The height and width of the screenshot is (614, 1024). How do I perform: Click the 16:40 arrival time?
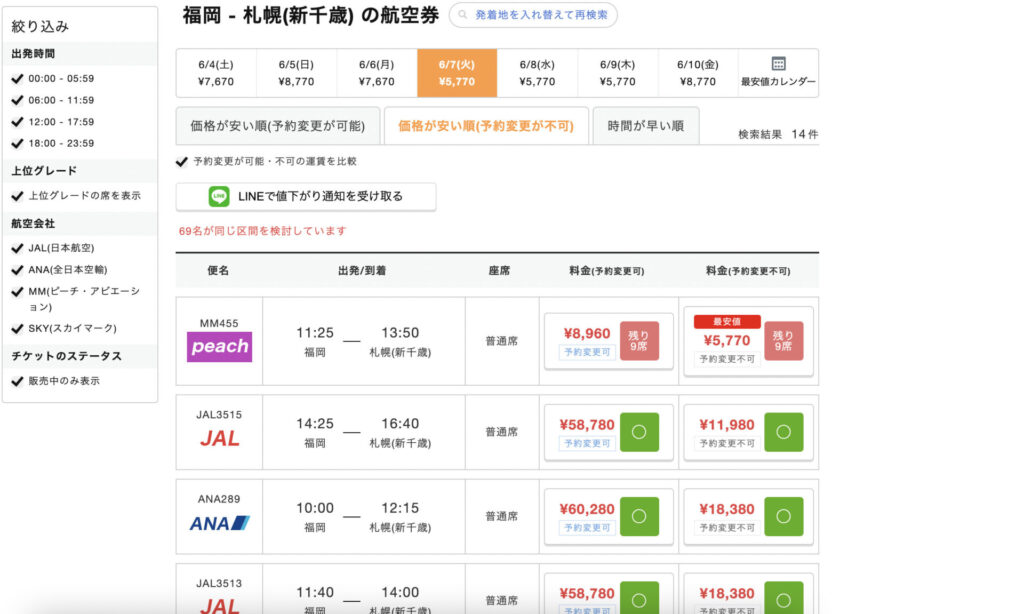tap(400, 424)
